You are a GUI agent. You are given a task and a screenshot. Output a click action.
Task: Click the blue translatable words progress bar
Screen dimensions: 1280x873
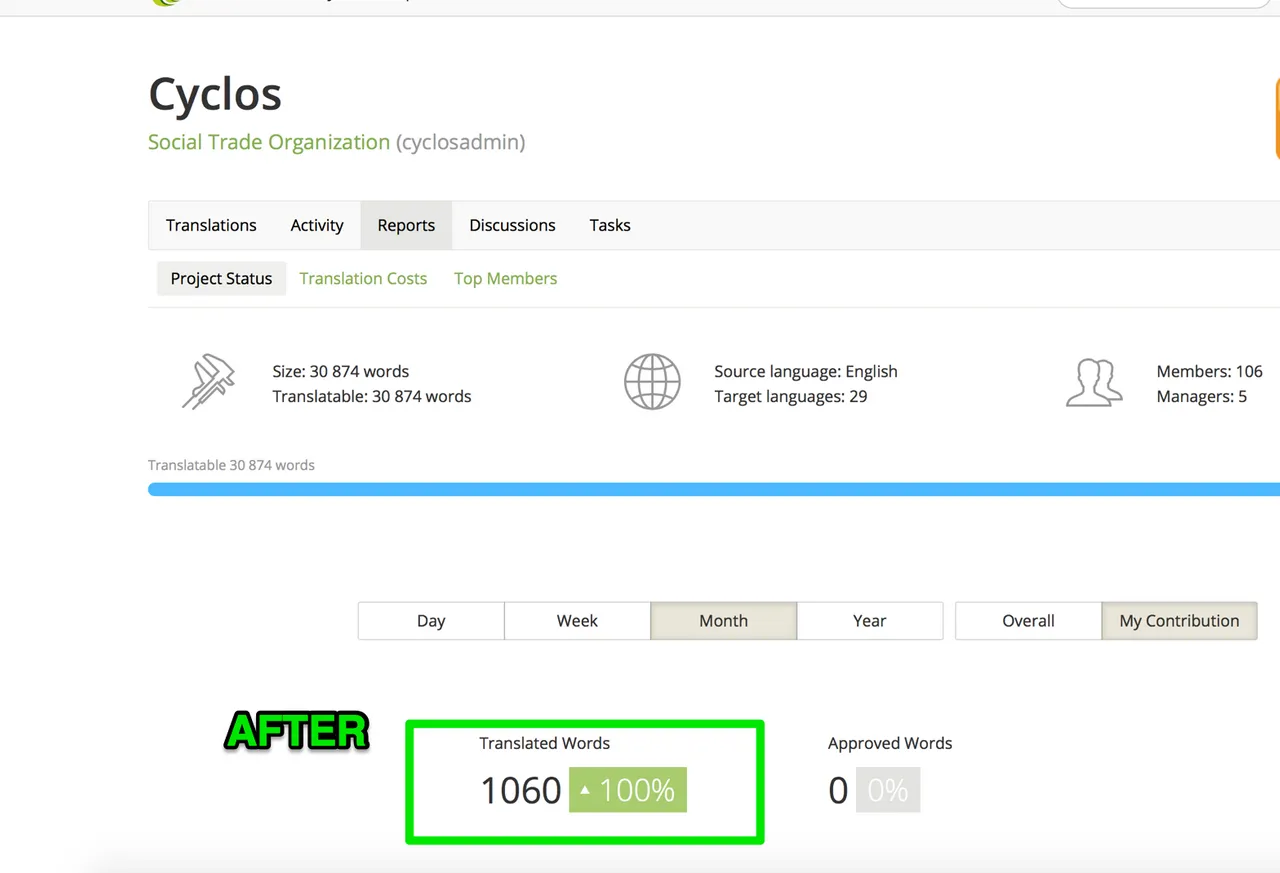point(714,489)
